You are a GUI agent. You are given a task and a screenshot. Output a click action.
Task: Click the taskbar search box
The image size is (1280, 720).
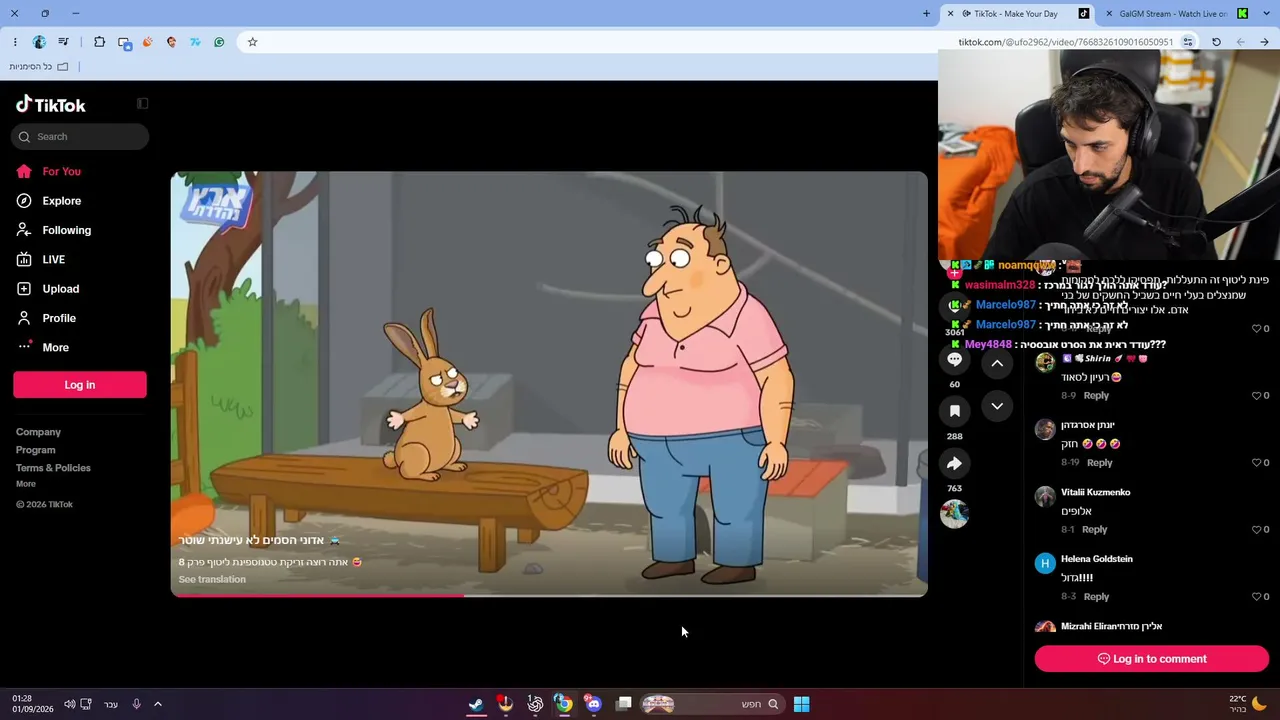[x=710, y=704]
